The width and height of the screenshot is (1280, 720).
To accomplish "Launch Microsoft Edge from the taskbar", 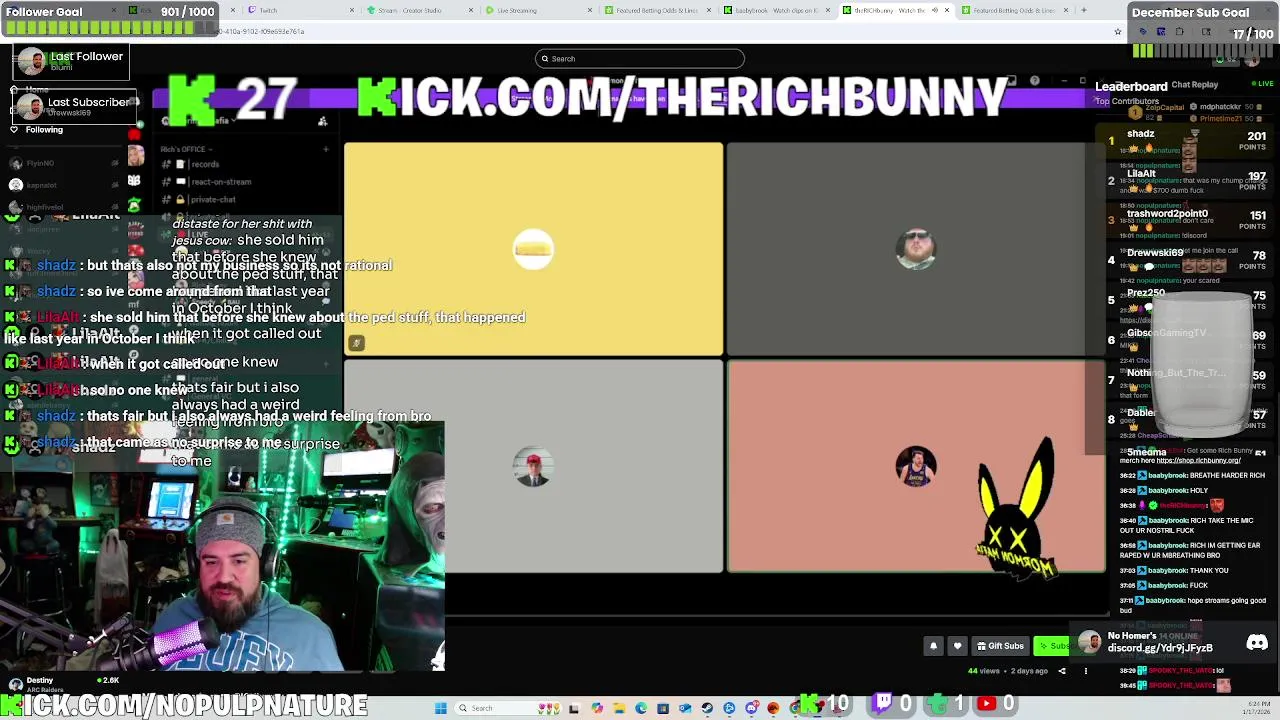I will [641, 708].
